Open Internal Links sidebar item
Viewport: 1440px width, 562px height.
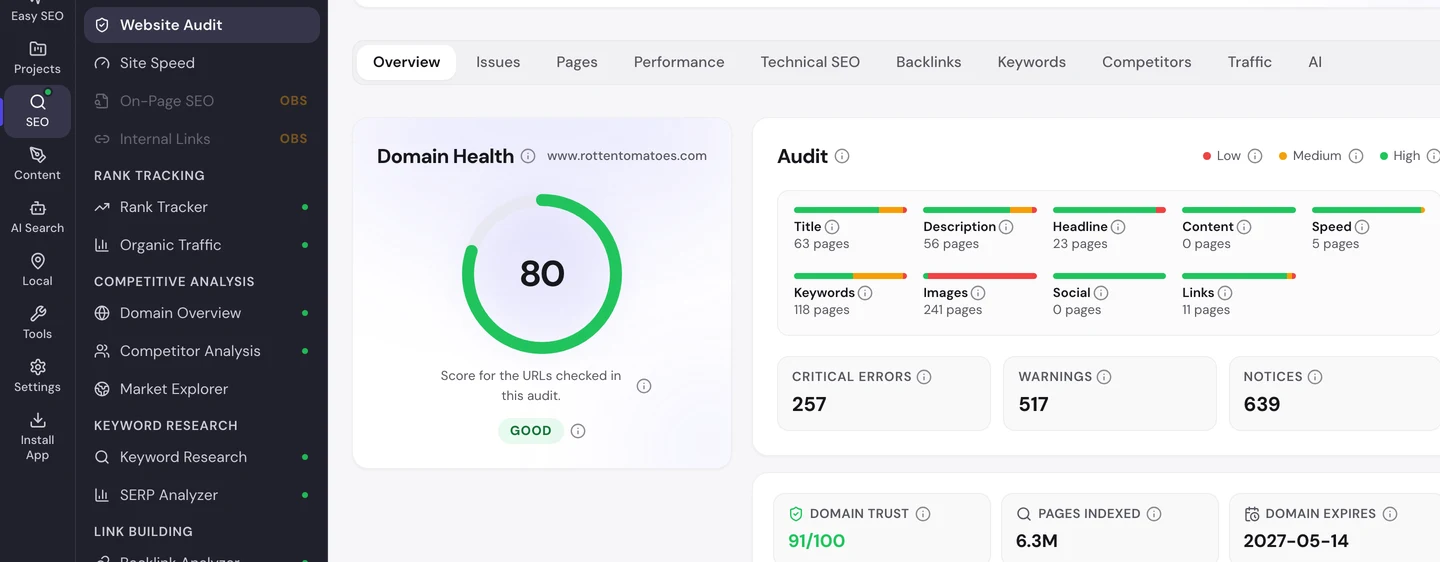(202, 139)
